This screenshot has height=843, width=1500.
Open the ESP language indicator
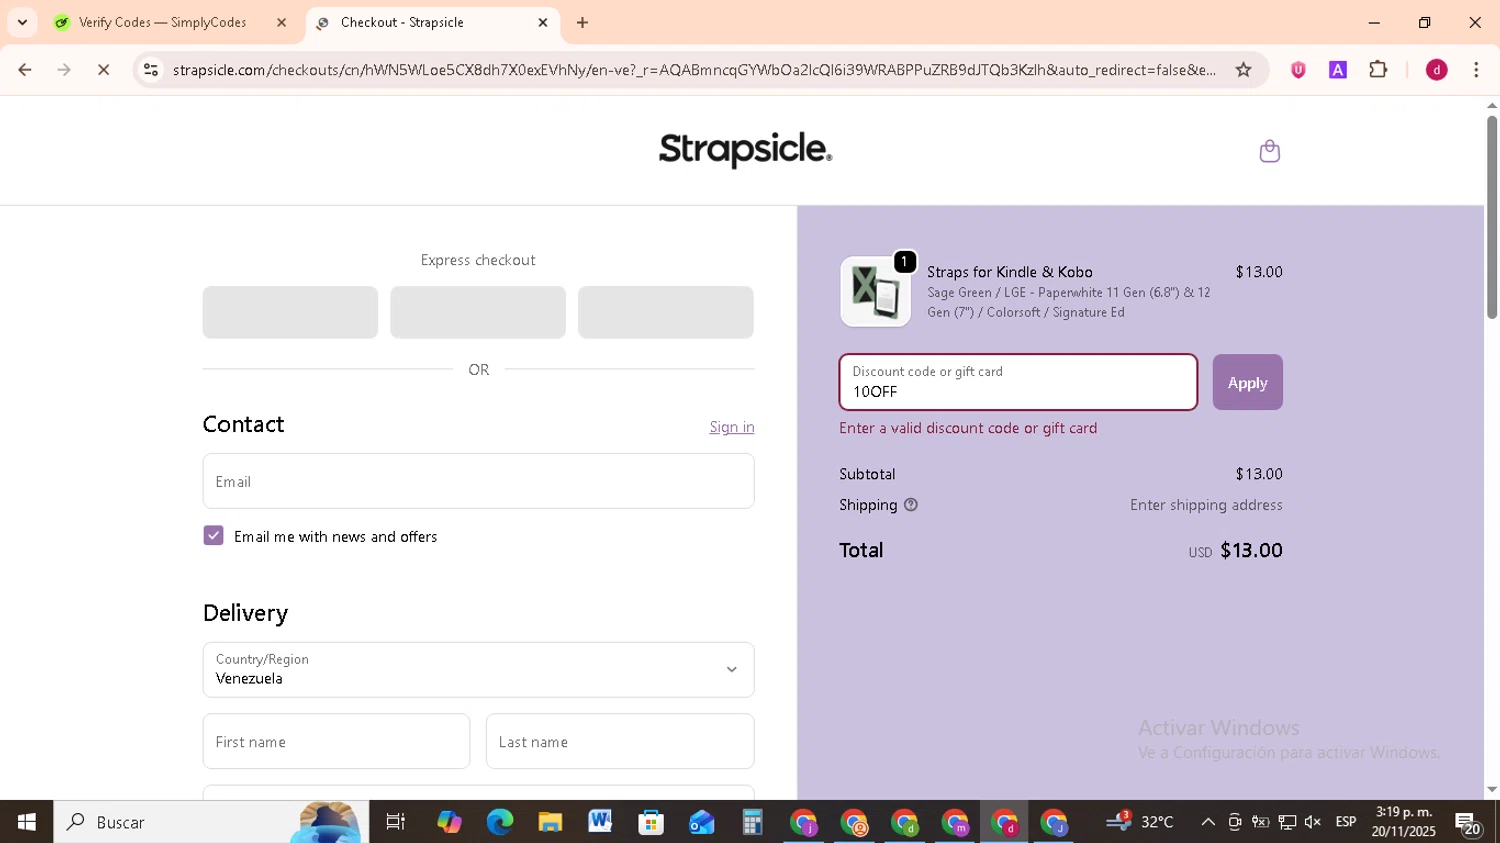tap(1346, 822)
